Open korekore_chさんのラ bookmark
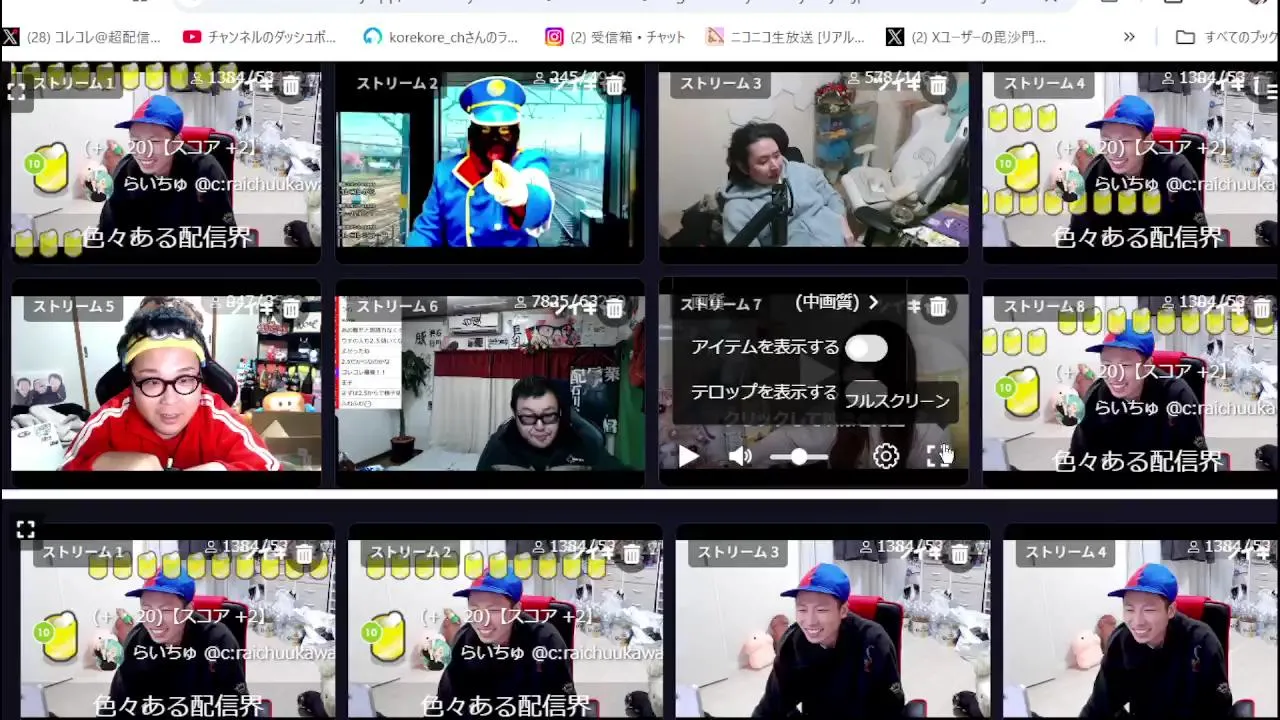The image size is (1280, 720). pyautogui.click(x=441, y=37)
